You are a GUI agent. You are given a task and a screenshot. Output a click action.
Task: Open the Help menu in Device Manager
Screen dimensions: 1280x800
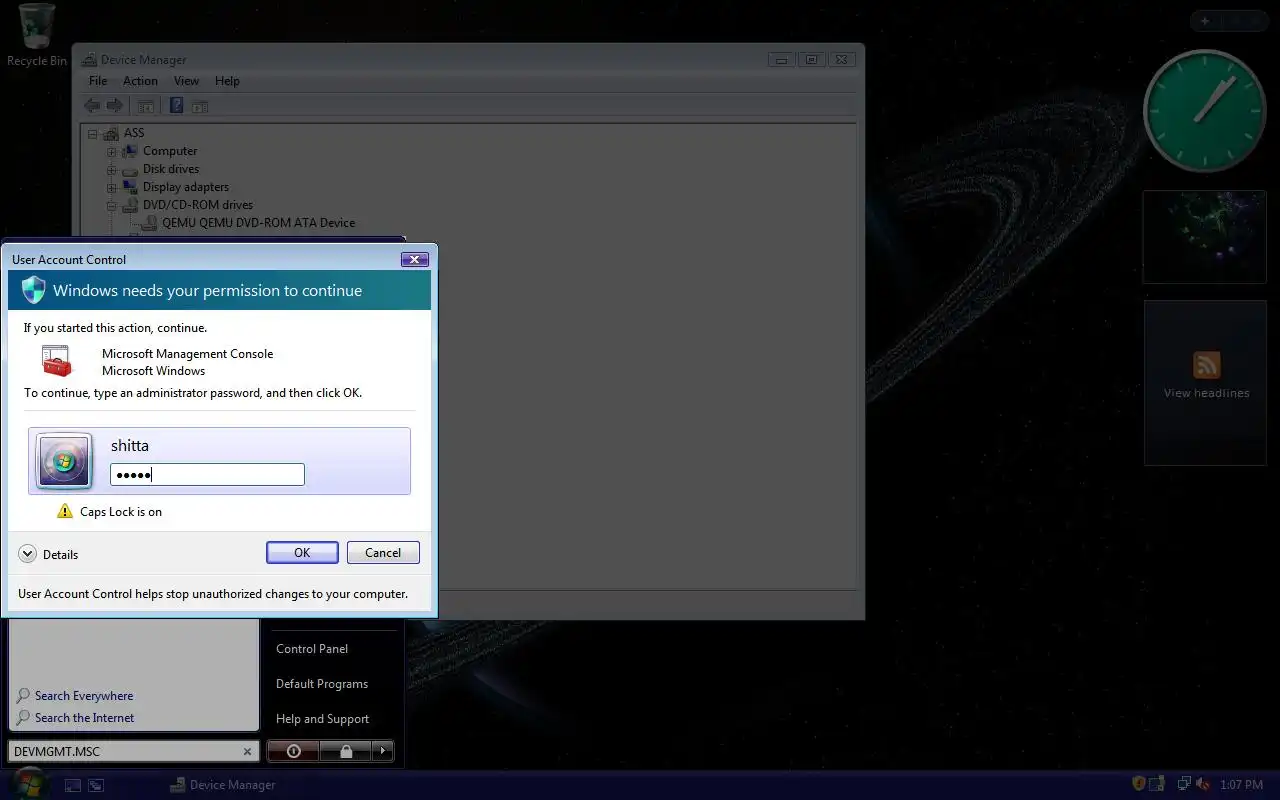click(x=227, y=81)
